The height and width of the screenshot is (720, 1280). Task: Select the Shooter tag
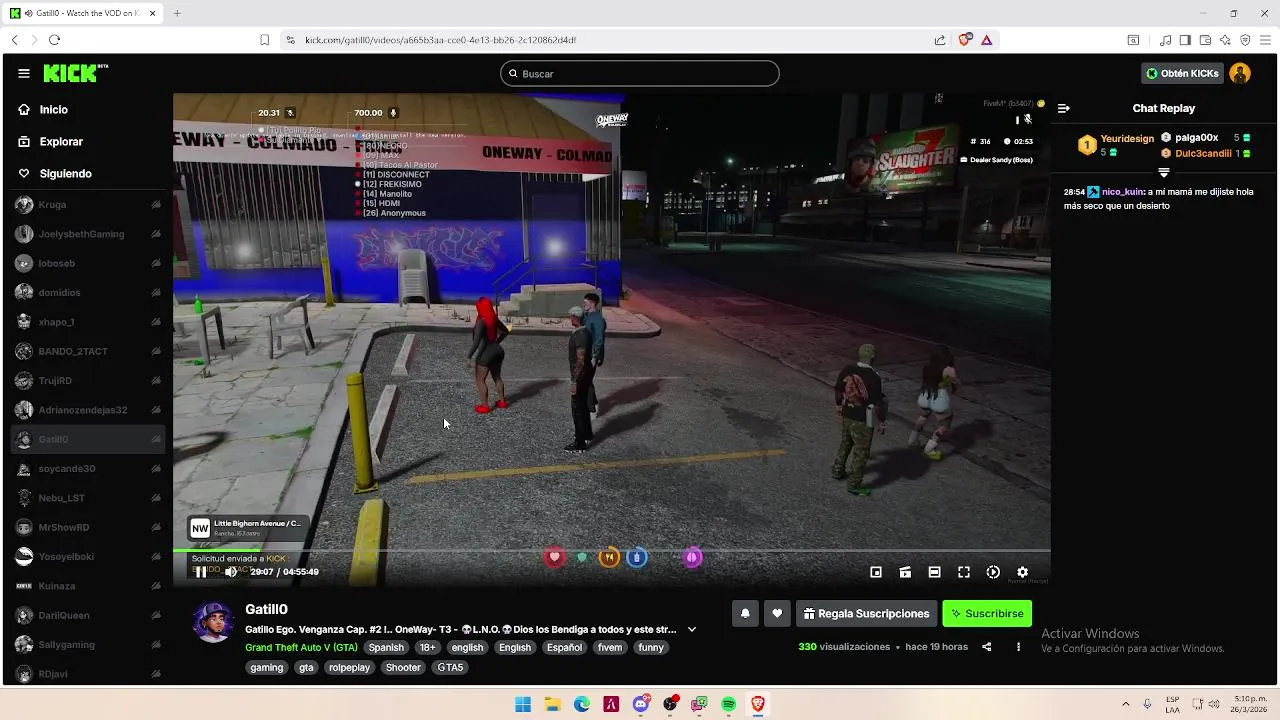(x=403, y=668)
